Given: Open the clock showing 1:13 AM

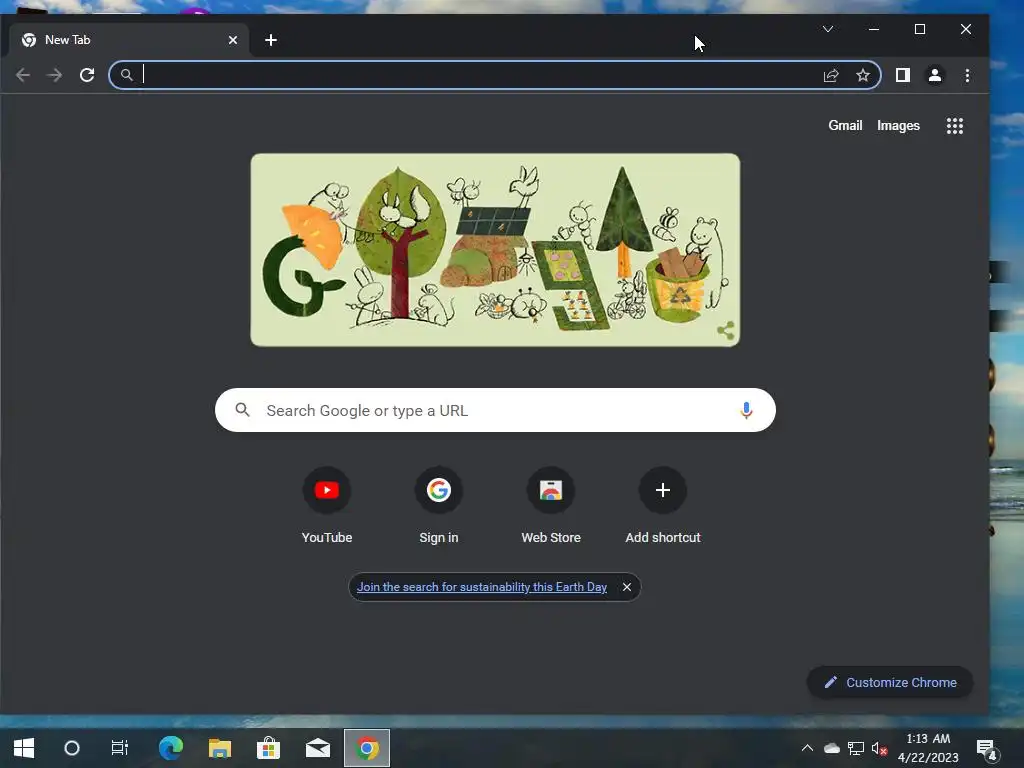Looking at the screenshot, I should [x=928, y=748].
